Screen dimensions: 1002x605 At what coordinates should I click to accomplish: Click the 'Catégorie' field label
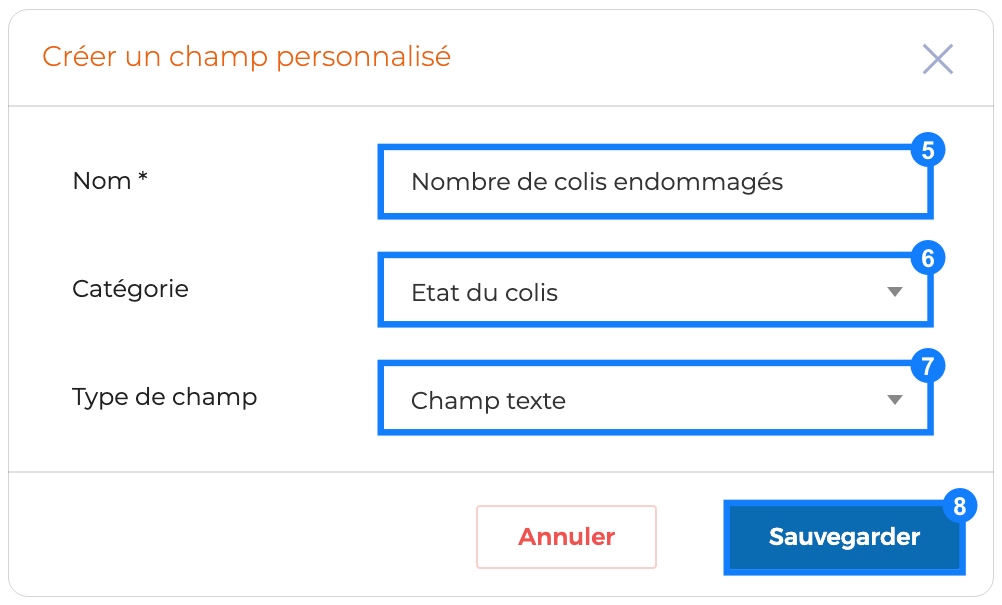pos(130,289)
